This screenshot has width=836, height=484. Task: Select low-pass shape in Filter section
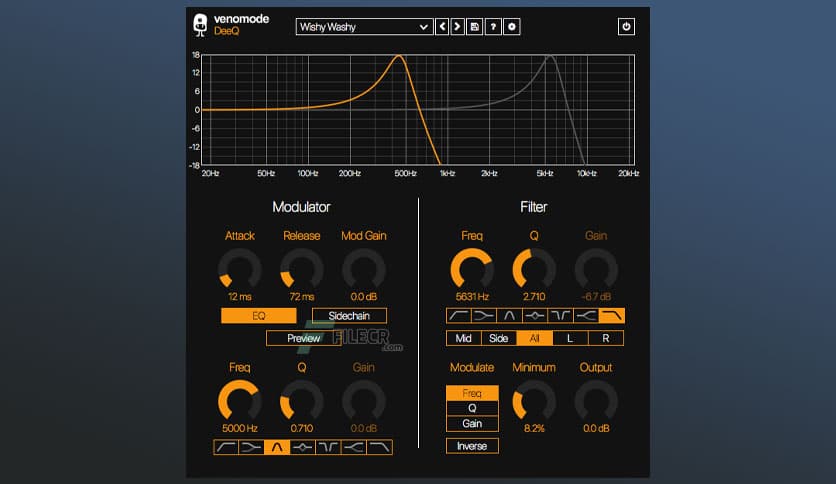[611, 316]
